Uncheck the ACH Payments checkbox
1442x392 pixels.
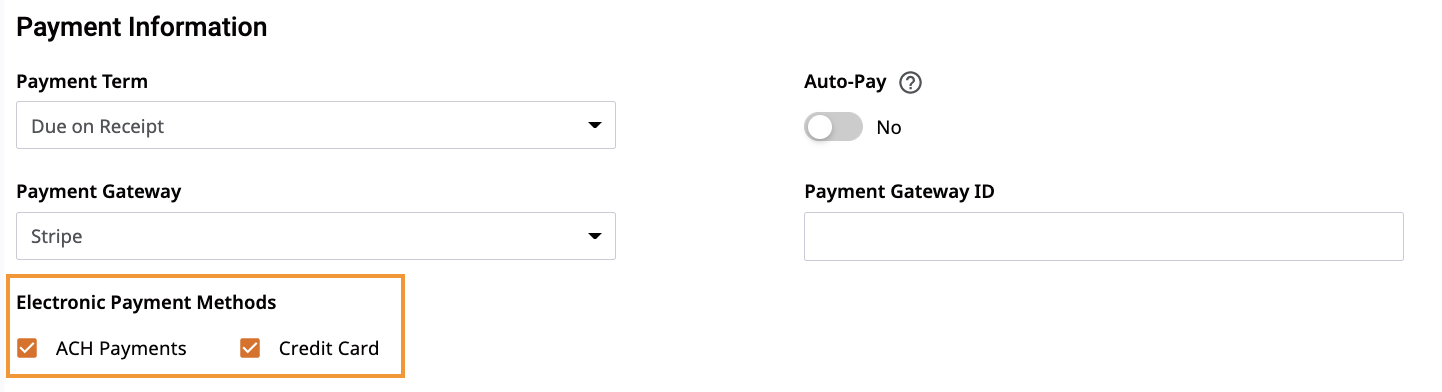[x=28, y=348]
